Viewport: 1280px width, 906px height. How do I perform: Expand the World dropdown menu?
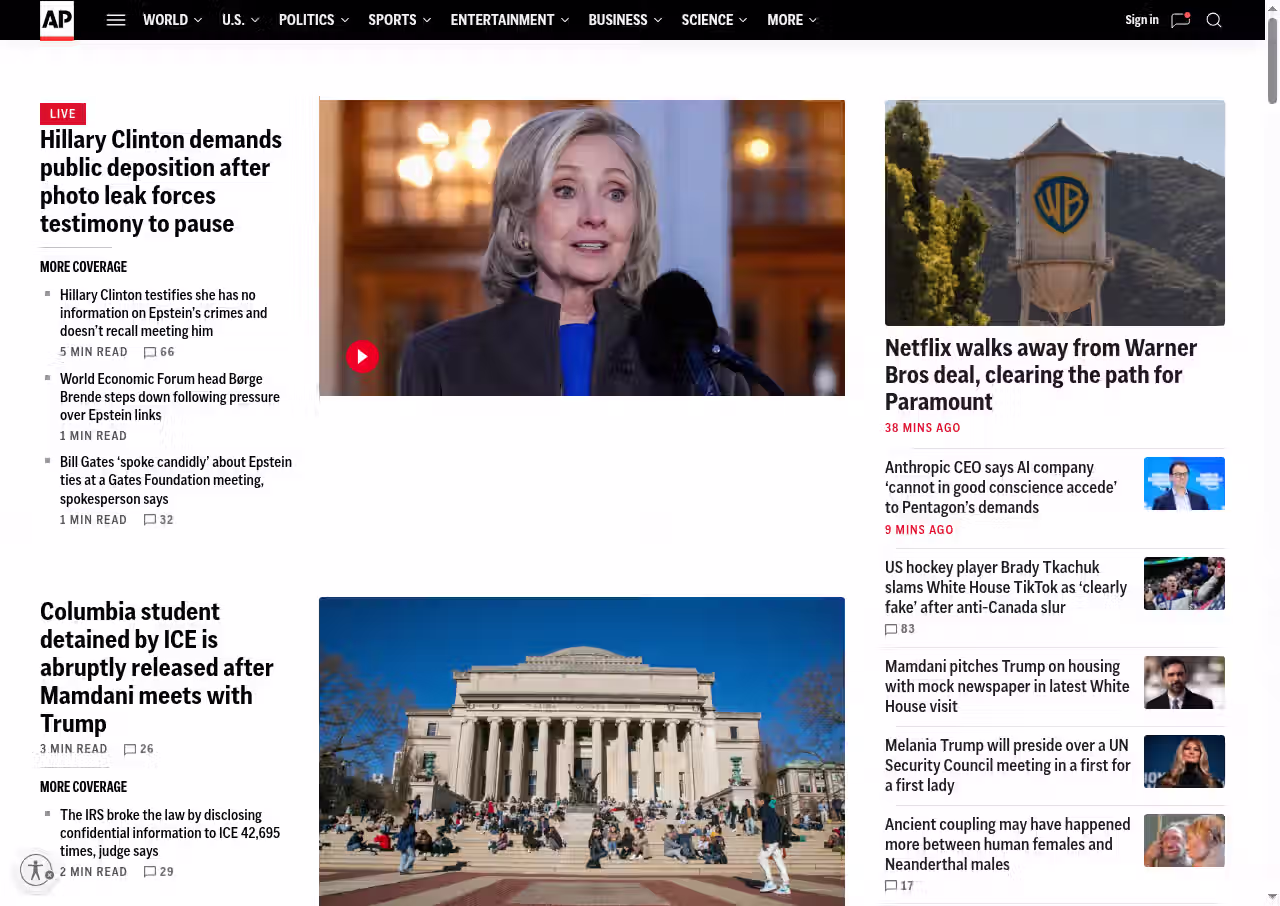tap(172, 20)
